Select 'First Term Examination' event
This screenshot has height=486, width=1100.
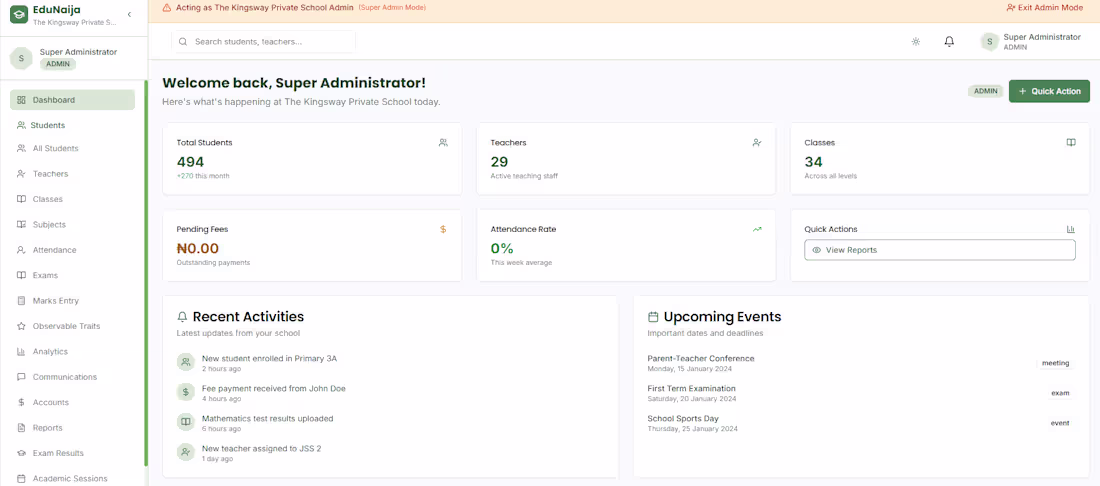click(692, 389)
